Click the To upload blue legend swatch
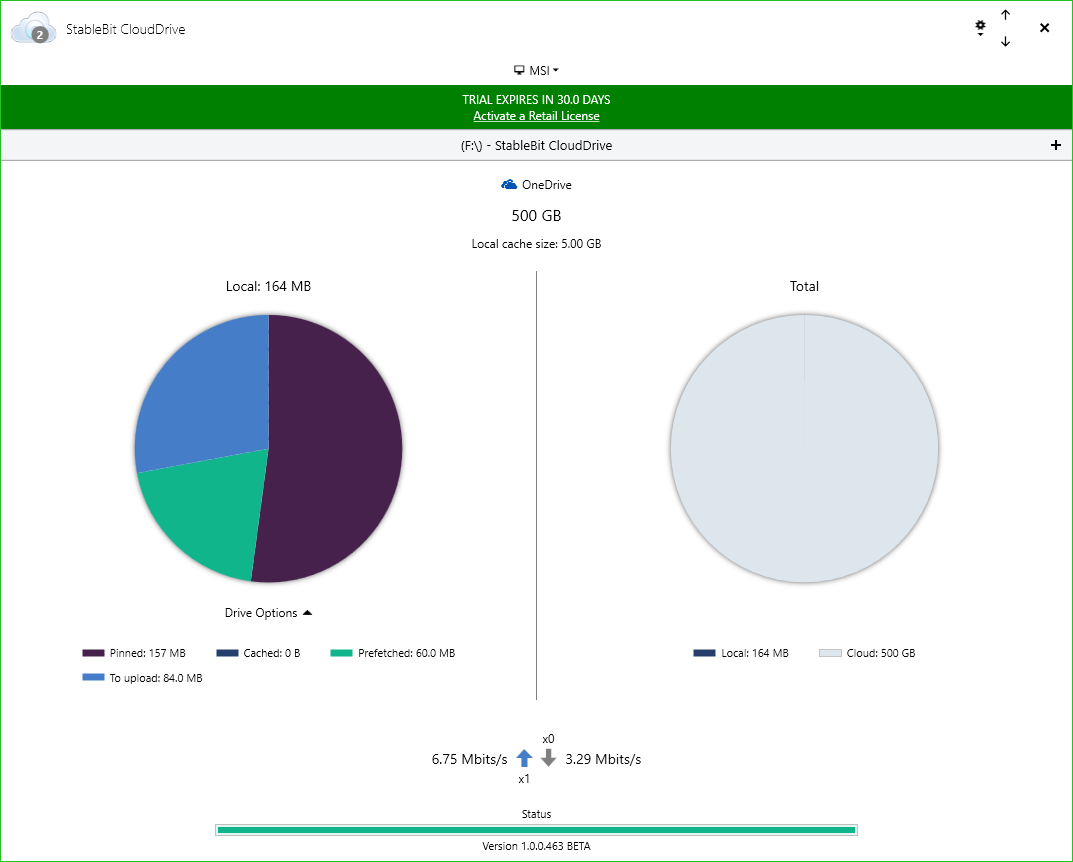Screen dimensions: 1073x862 coord(93,678)
